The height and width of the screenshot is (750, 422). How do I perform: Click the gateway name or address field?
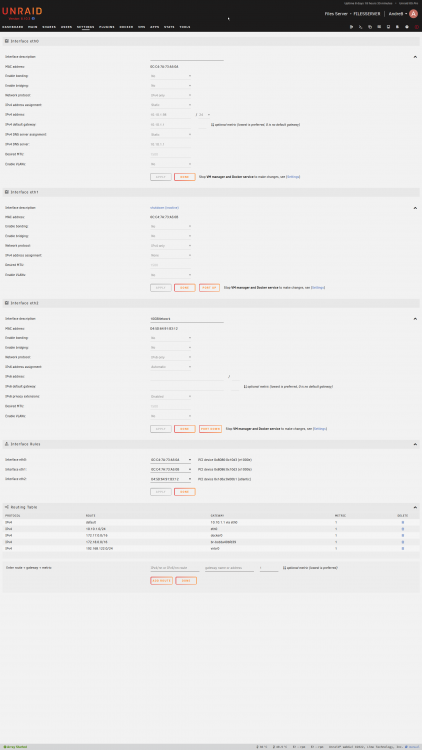229,568
